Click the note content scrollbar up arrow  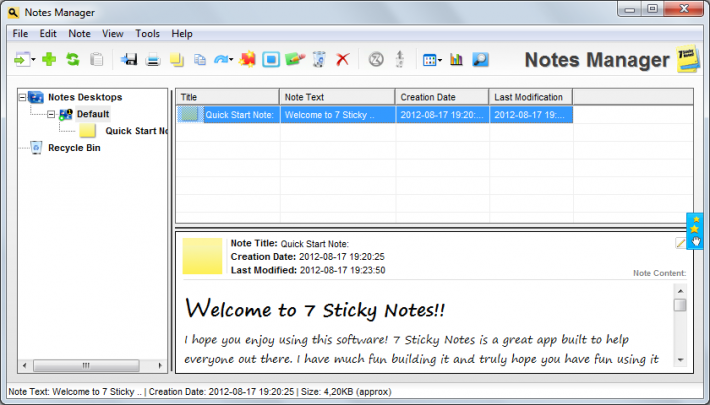pyautogui.click(x=680, y=291)
